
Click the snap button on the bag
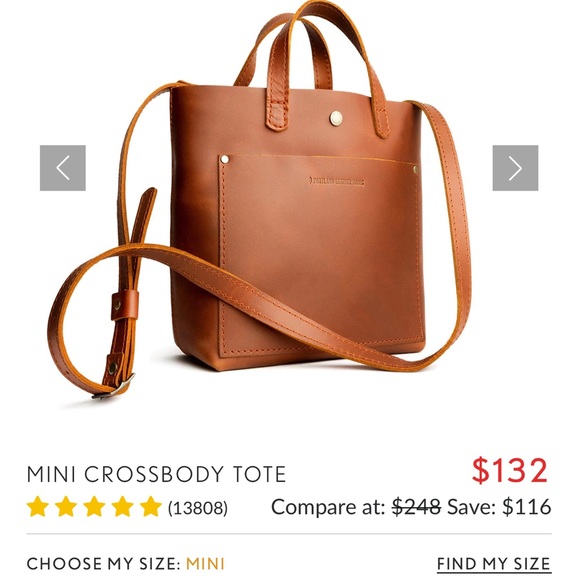(x=336, y=118)
